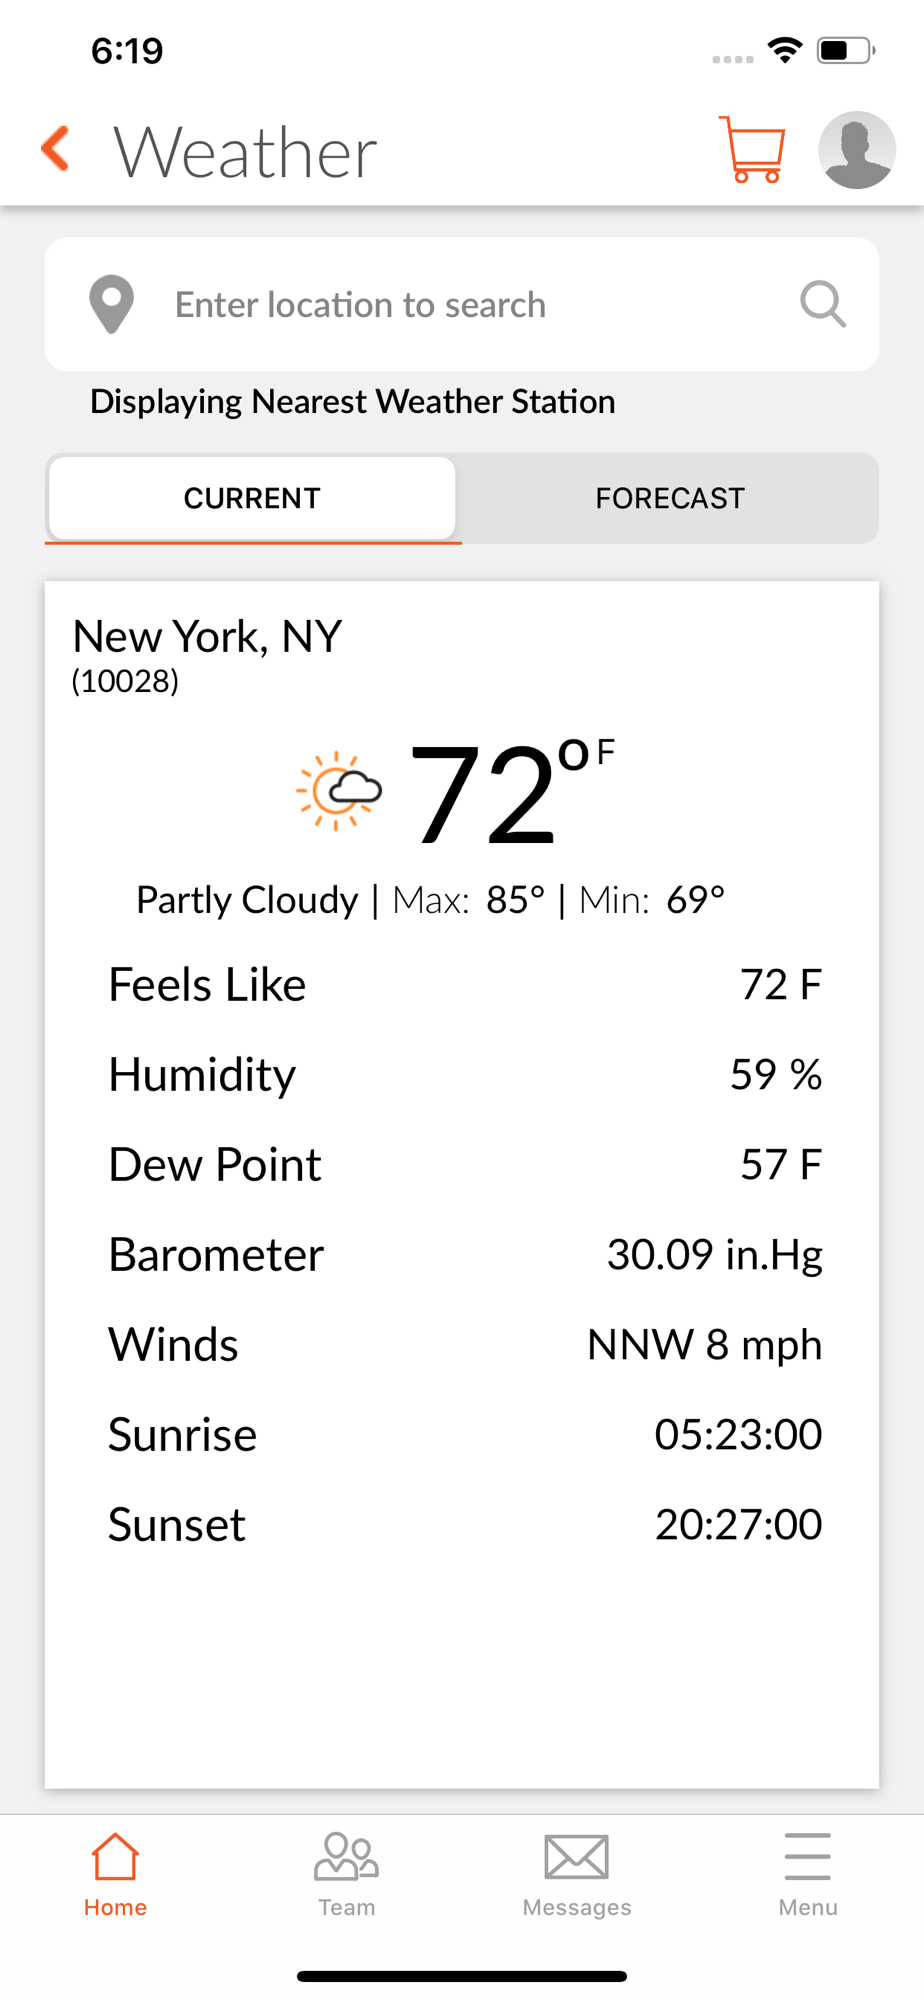Tap the Wi-Fi status icon

[x=786, y=50]
